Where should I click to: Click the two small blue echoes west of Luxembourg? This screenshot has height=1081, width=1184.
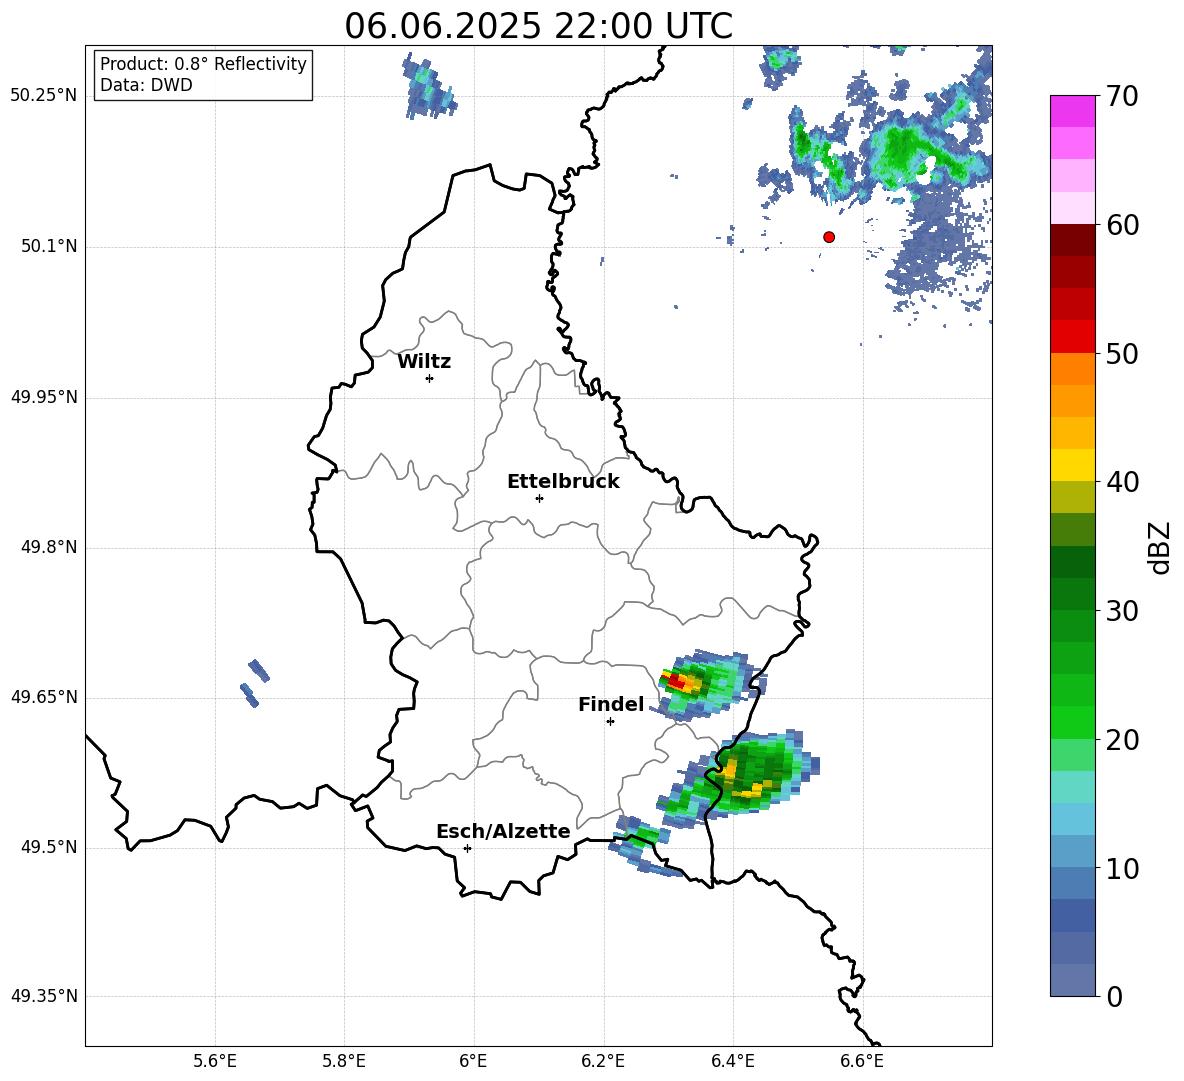[x=255, y=683]
